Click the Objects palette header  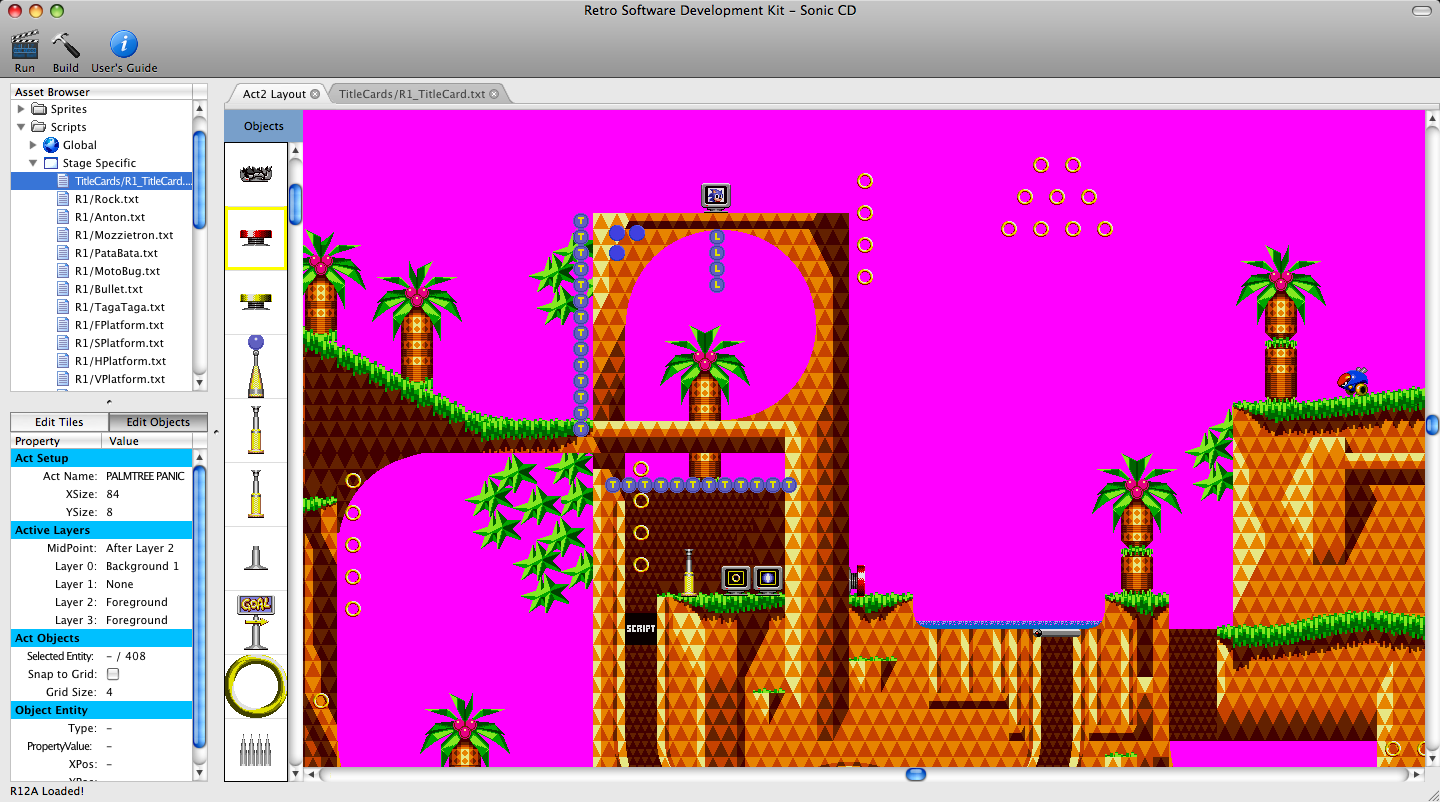click(x=264, y=126)
